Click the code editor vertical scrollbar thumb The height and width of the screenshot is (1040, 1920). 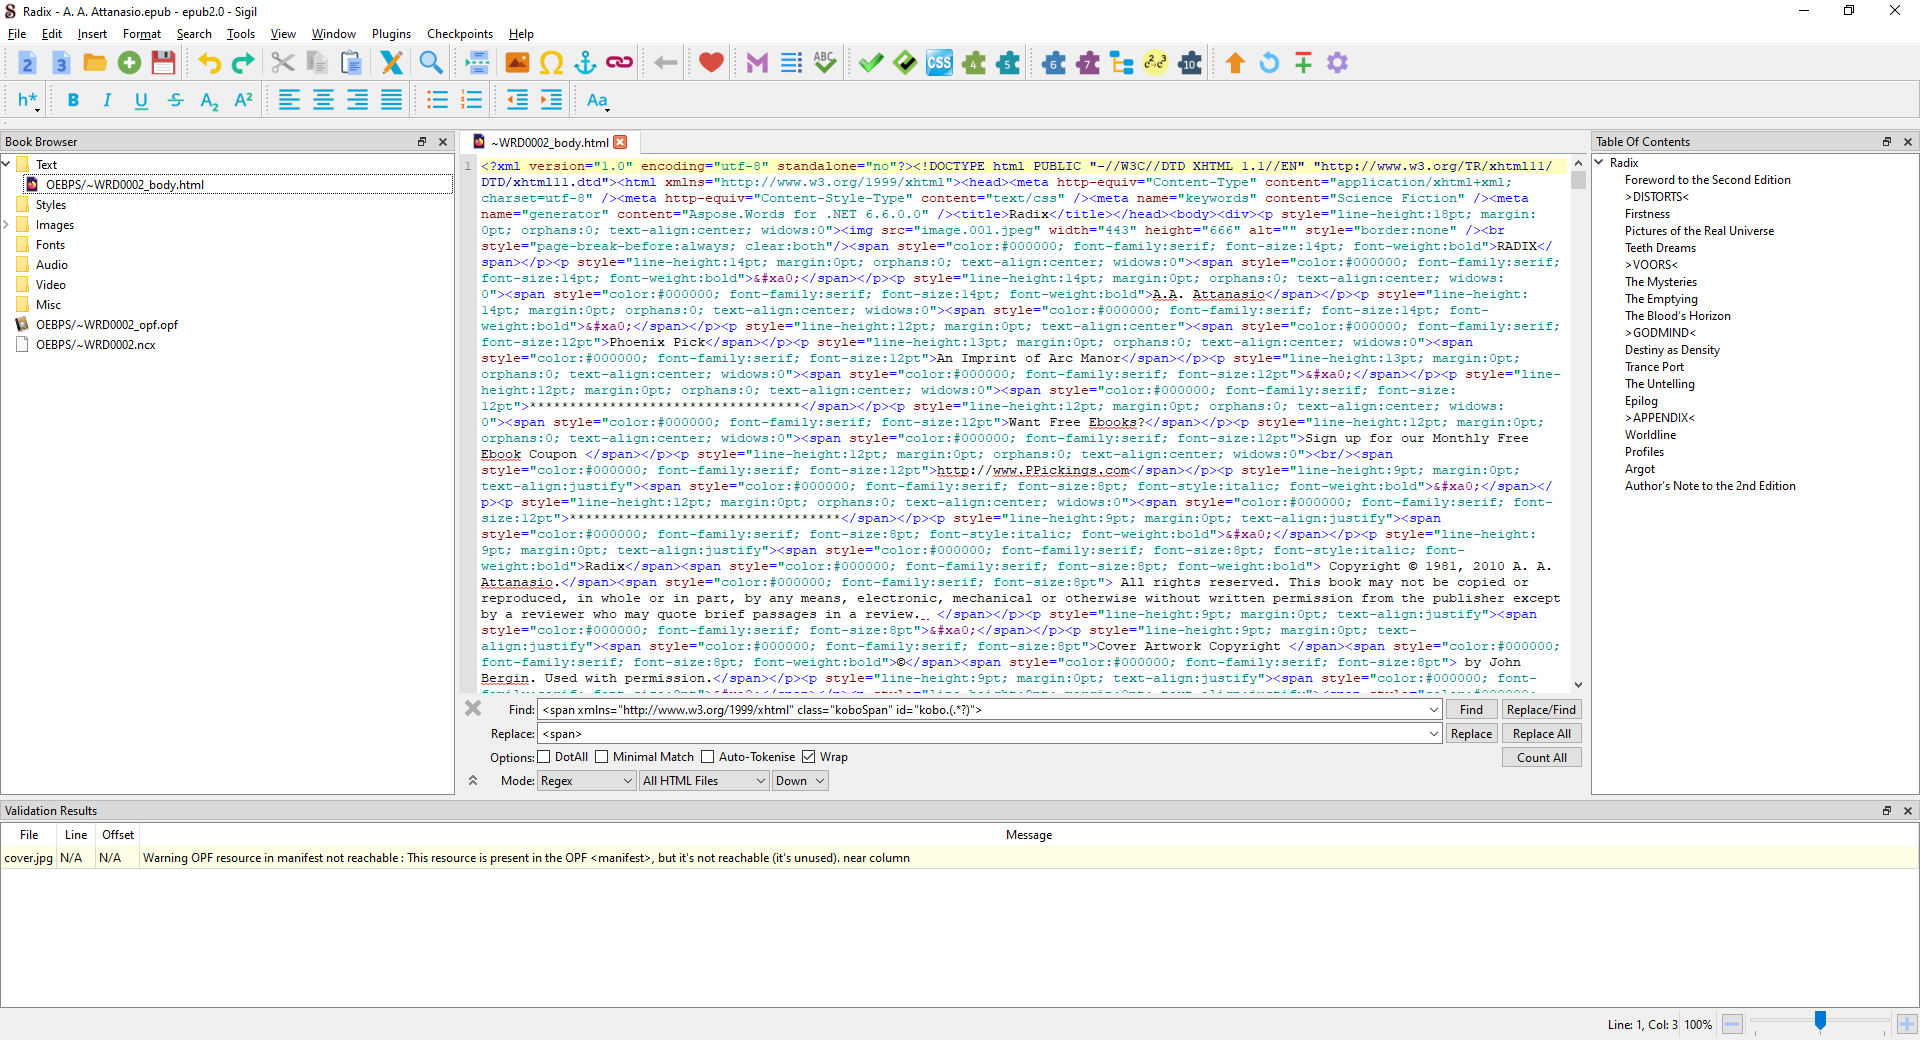pos(1578,180)
